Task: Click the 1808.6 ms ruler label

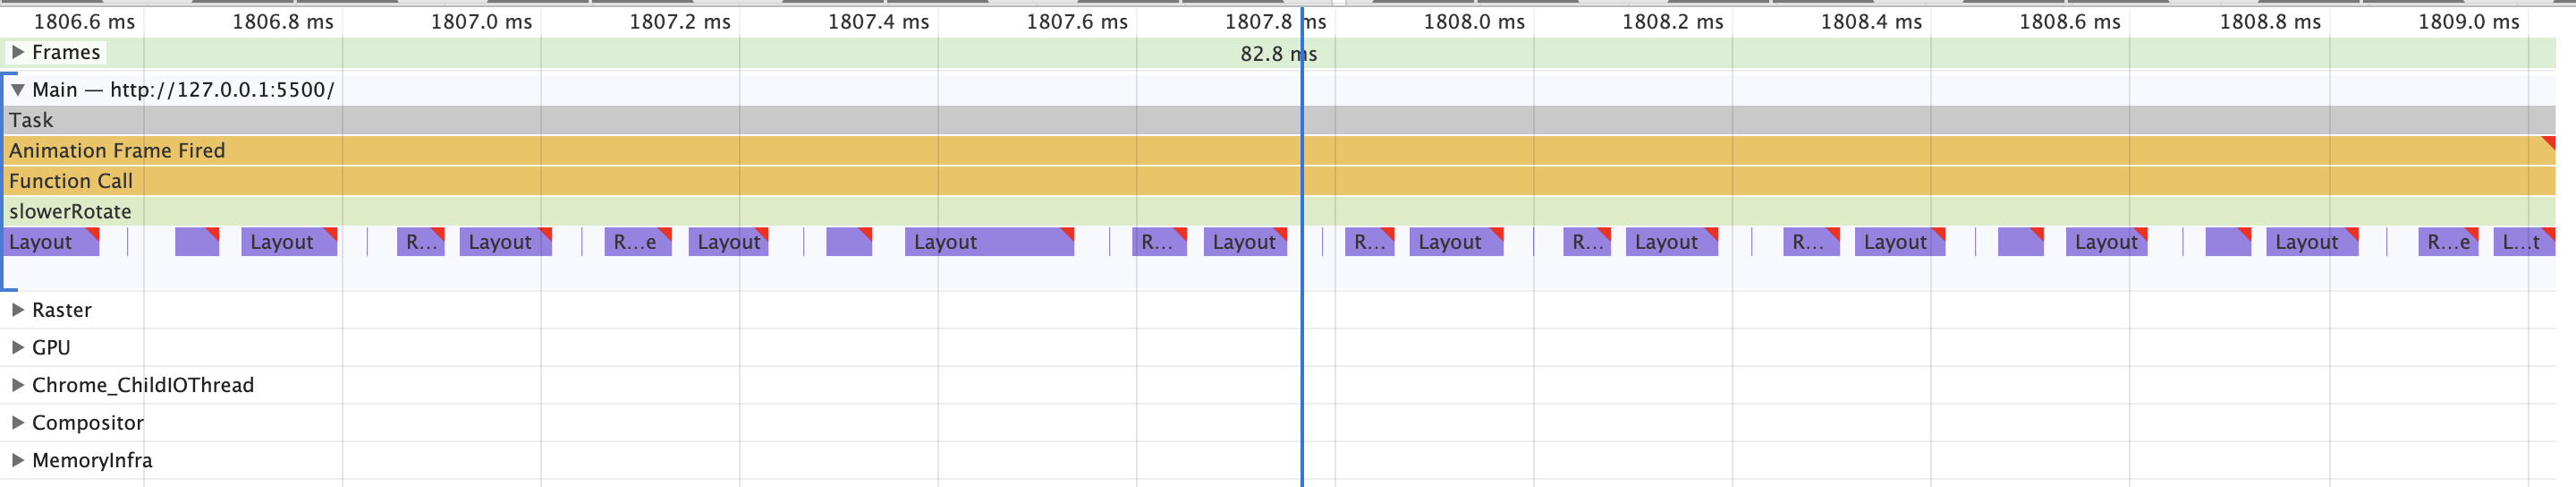Action: (2070, 22)
